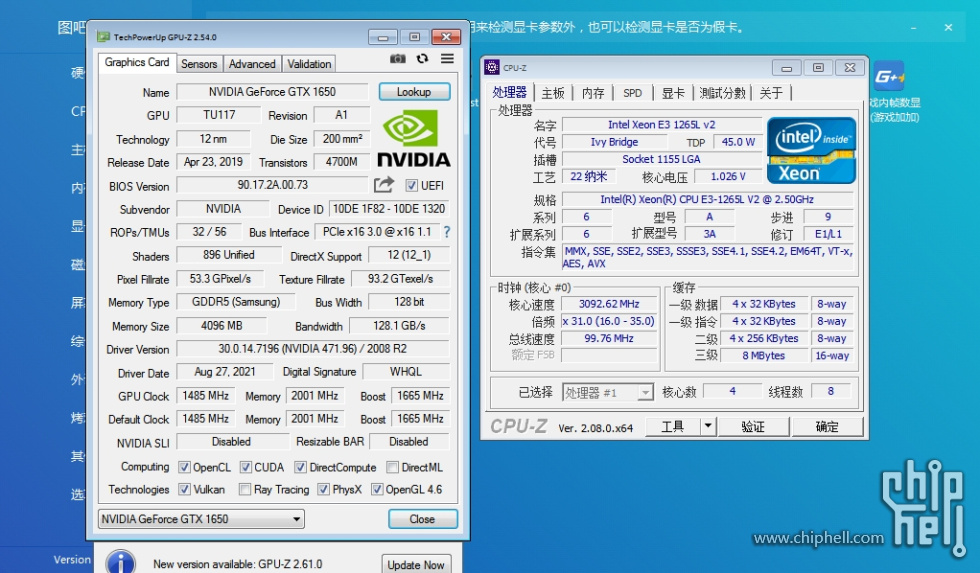The height and width of the screenshot is (573, 980).
Task: Switch to the Graphics Card tab
Action: [x=137, y=62]
